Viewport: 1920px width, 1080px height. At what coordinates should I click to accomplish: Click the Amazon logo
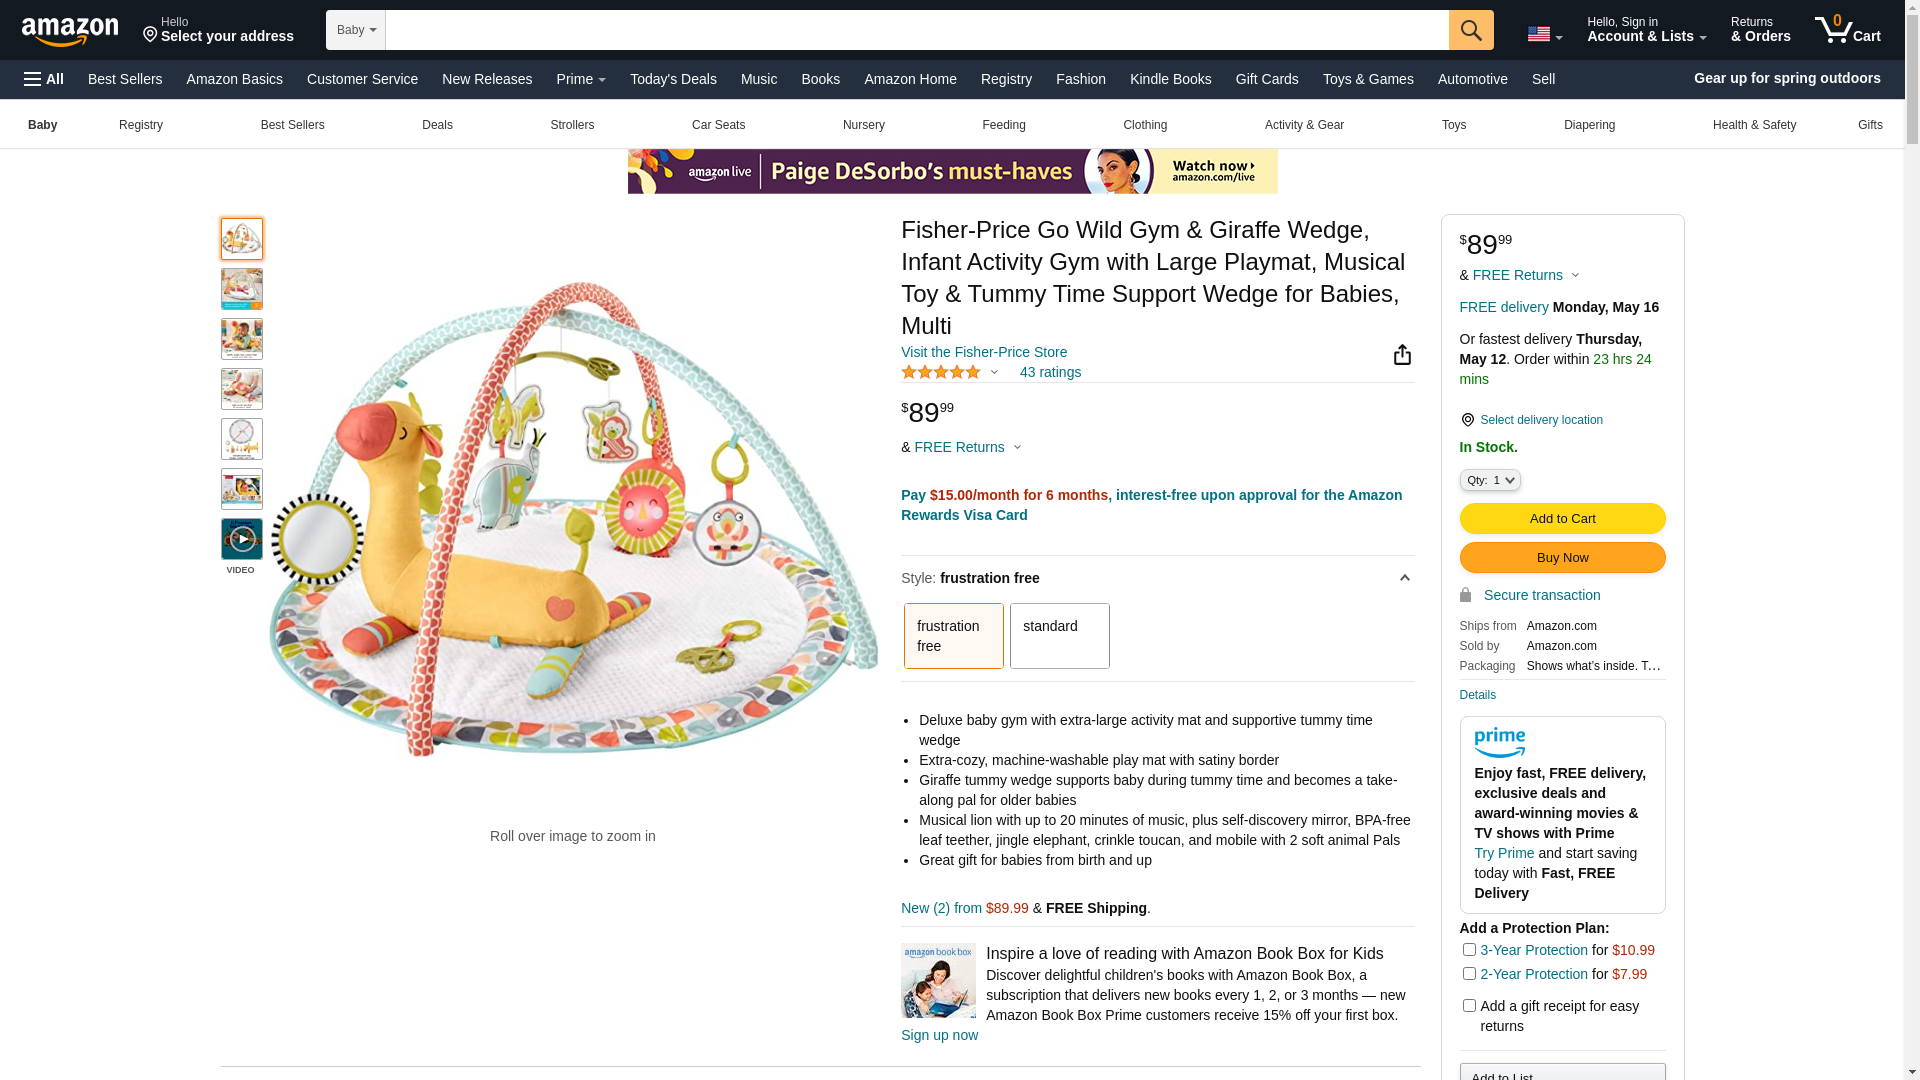tap(70, 32)
